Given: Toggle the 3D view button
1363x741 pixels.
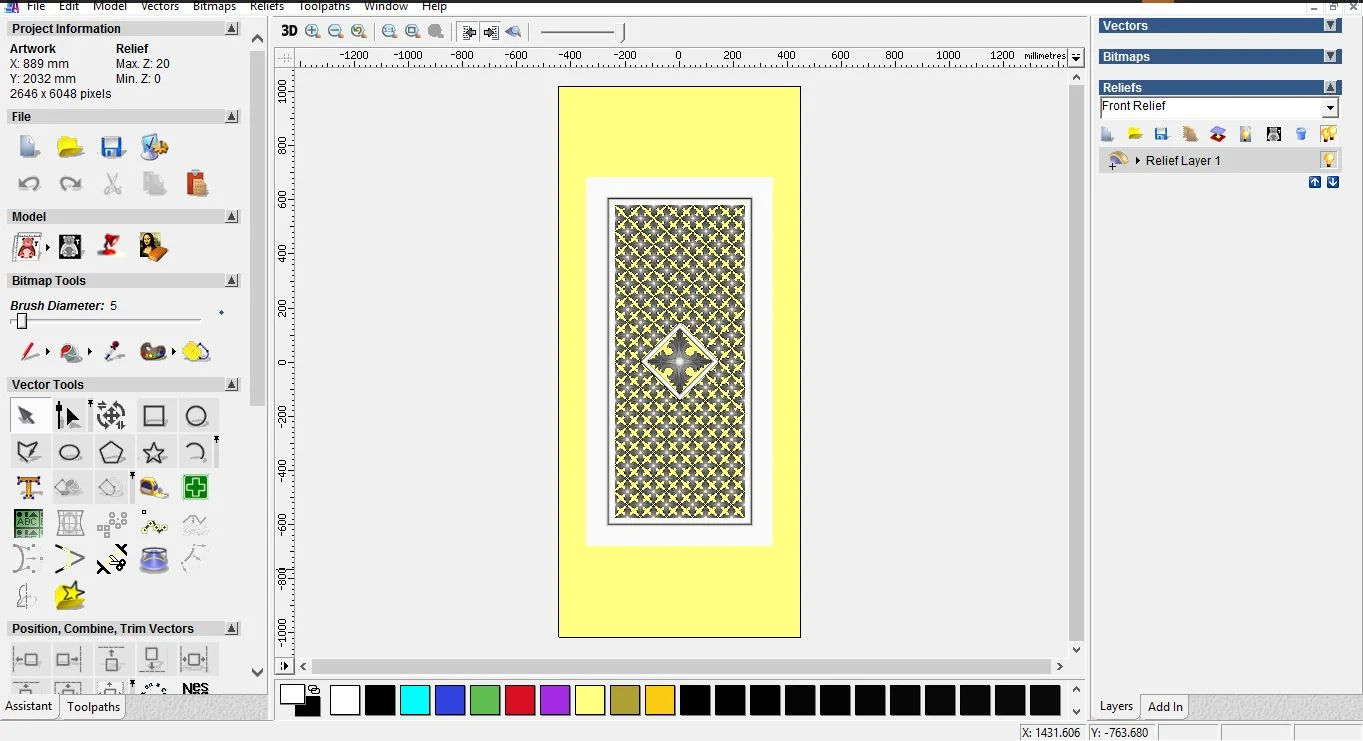Looking at the screenshot, I should (x=289, y=31).
